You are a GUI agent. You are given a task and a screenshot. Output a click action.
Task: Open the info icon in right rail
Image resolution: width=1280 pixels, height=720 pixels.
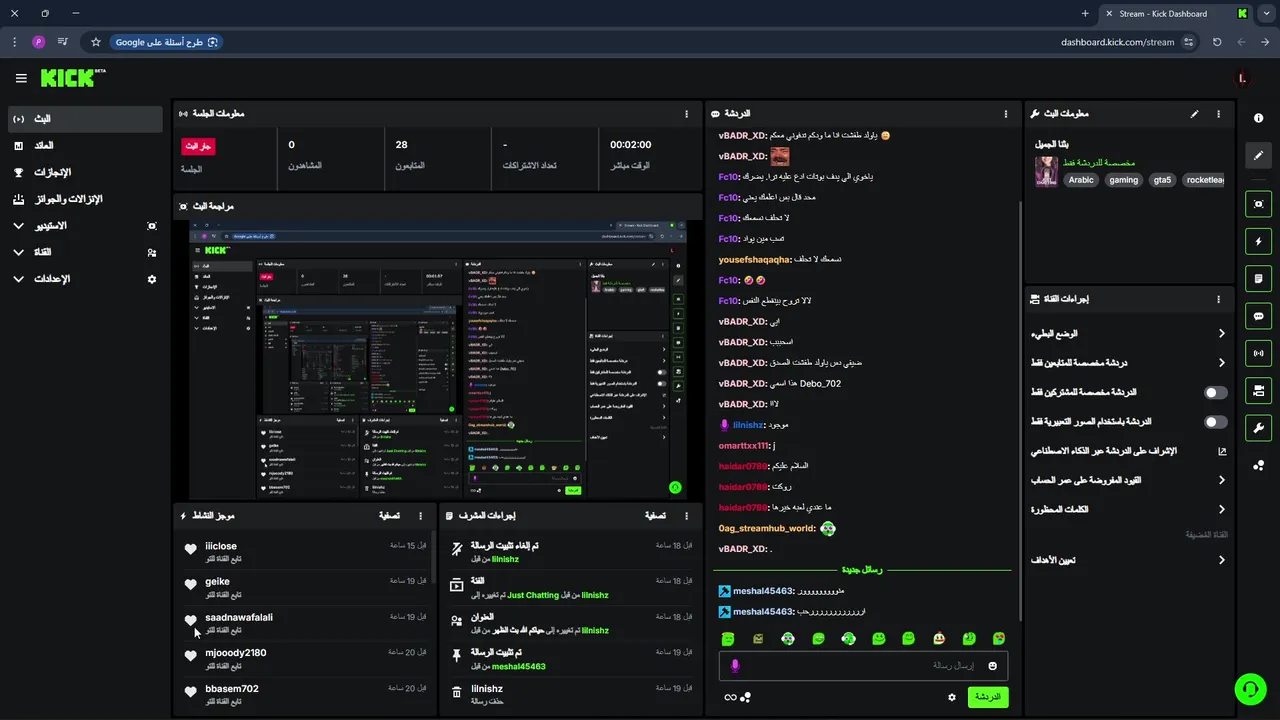click(1258, 118)
